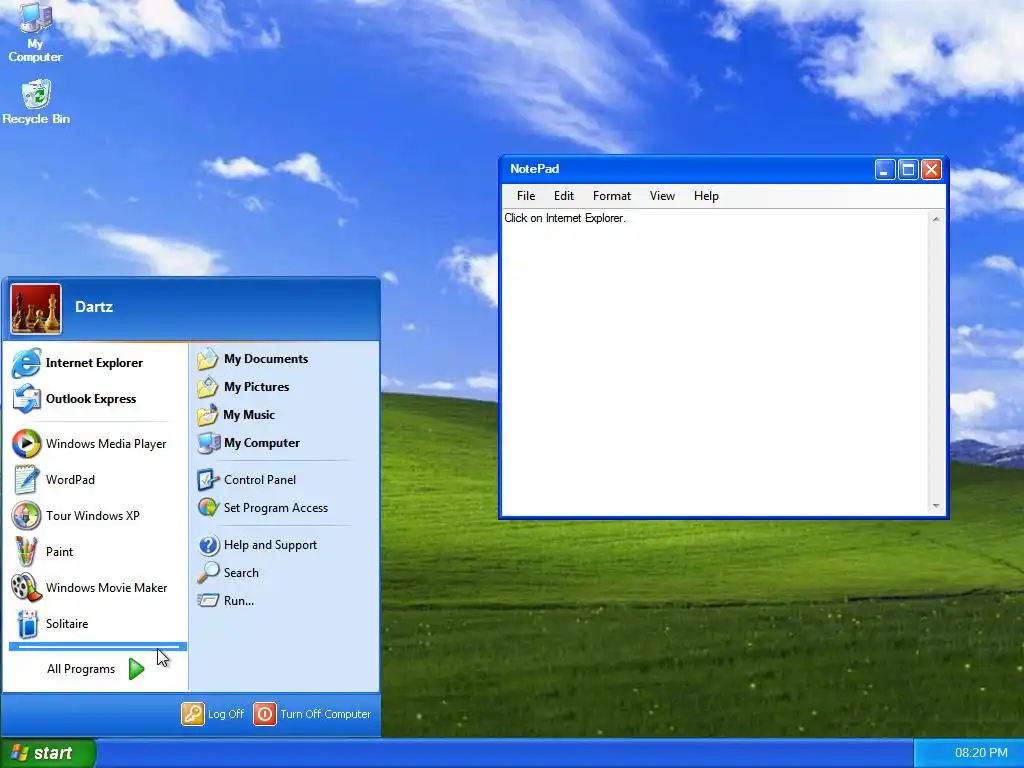Open the Solitaire cards icon

point(27,624)
